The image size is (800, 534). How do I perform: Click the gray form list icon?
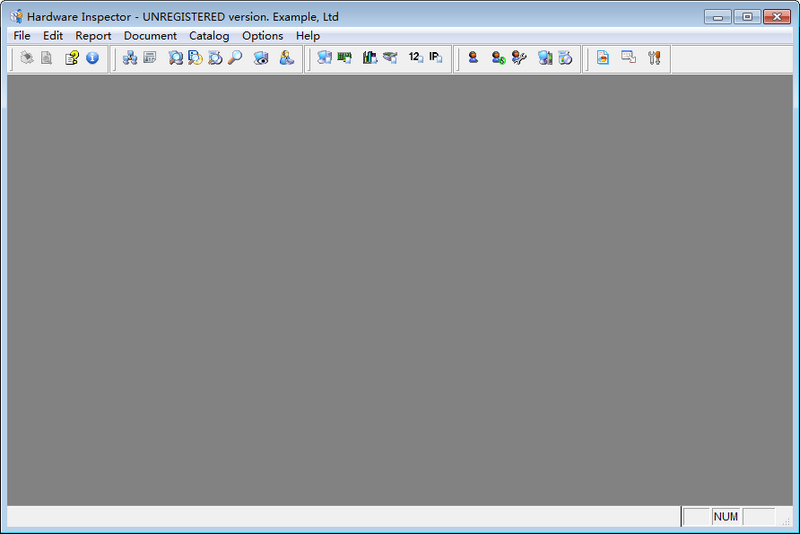click(150, 57)
